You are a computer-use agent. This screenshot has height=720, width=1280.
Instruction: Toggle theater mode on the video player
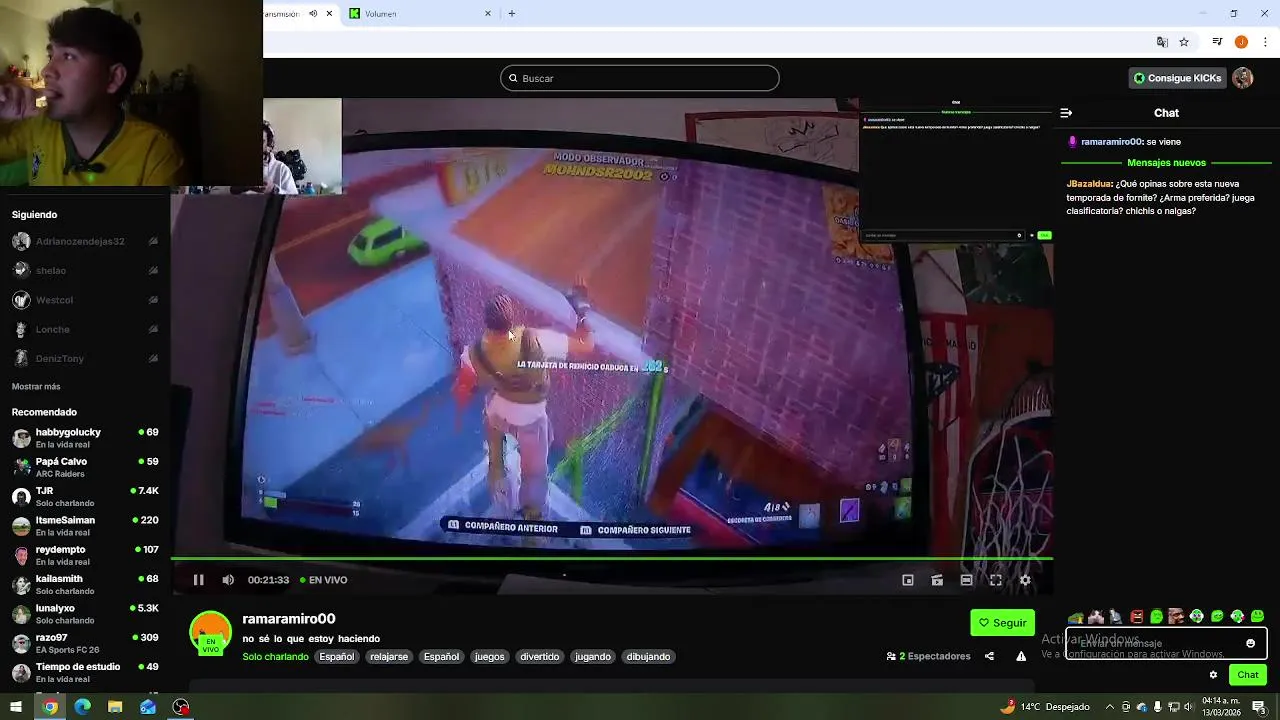click(966, 580)
